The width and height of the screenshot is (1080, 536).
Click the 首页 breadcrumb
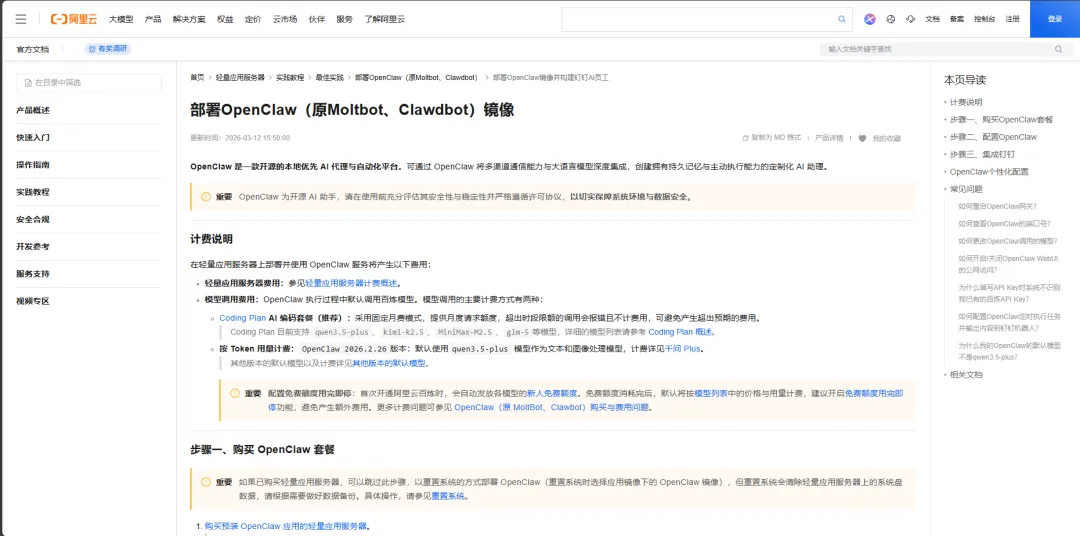coord(197,78)
